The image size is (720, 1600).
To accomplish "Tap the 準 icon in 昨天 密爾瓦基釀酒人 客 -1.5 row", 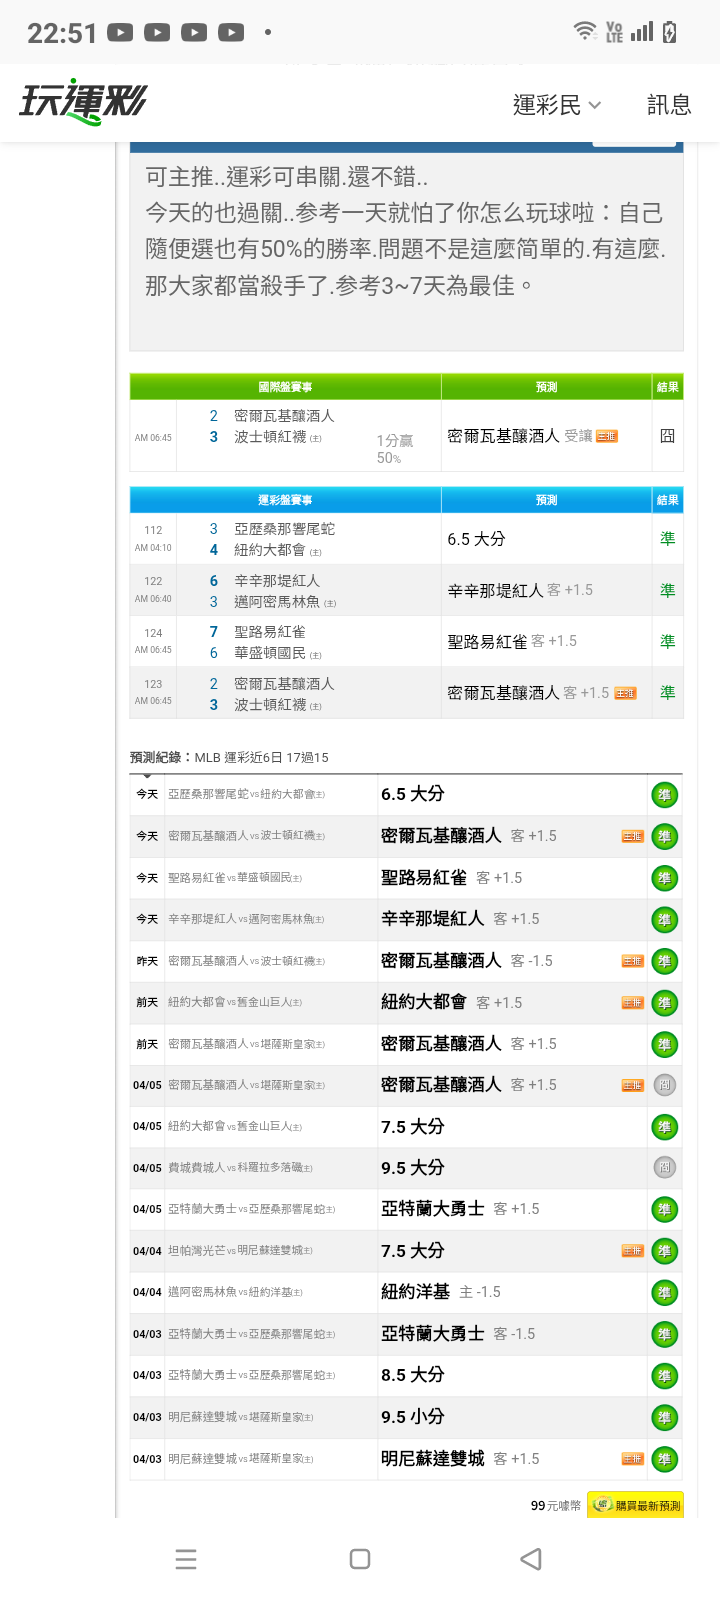I will [x=664, y=962].
